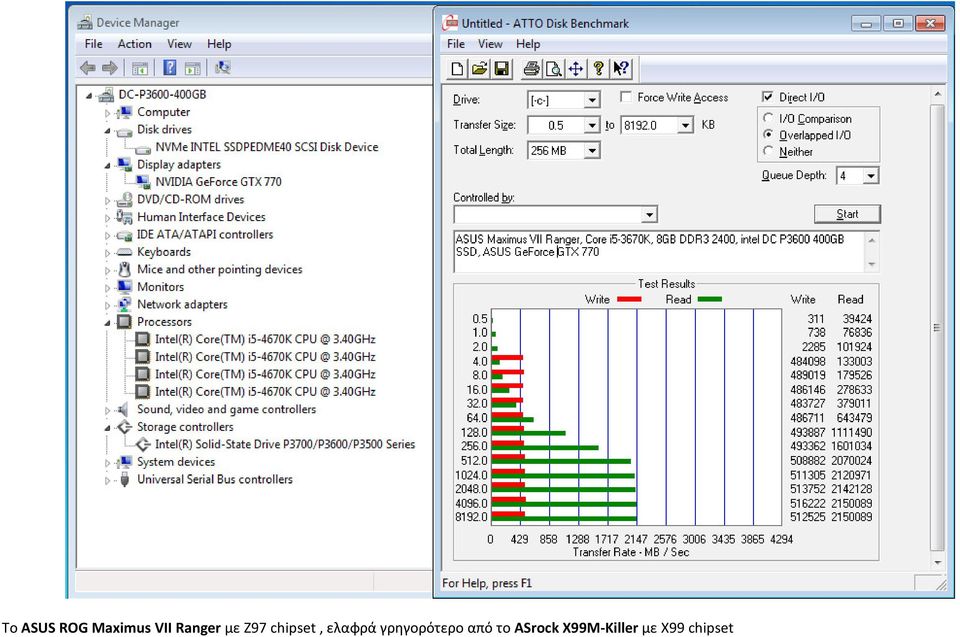Click the description box scroll up arrow
960x637 pixels.
[872, 240]
